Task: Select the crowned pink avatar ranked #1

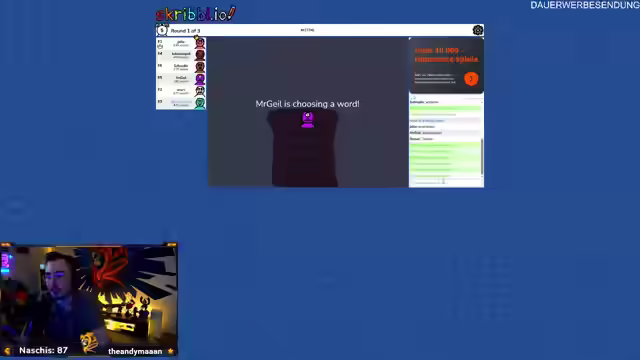Action: point(200,43)
